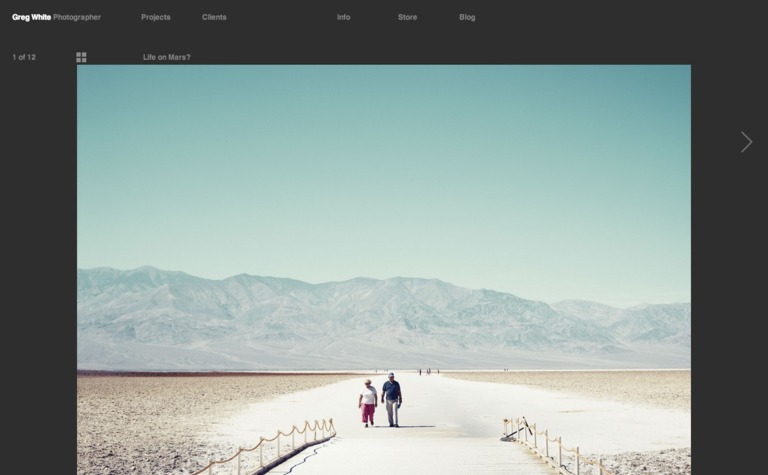Click the teal sky area of the photo
The image size is (768, 475).
[x=380, y=160]
